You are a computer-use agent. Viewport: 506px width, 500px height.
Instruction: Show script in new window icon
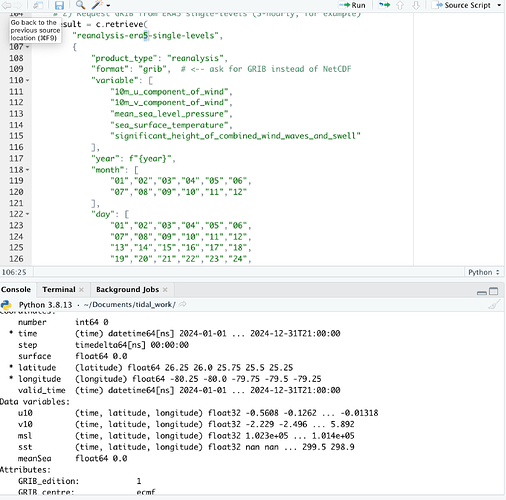38,5
